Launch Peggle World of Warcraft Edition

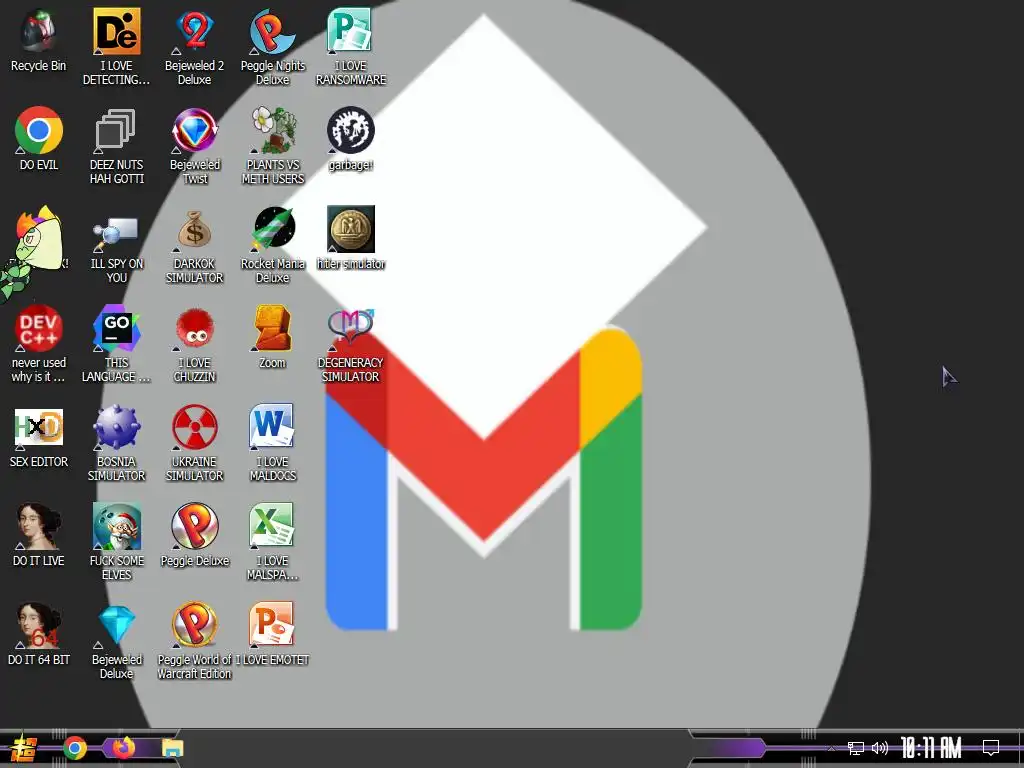tap(195, 626)
